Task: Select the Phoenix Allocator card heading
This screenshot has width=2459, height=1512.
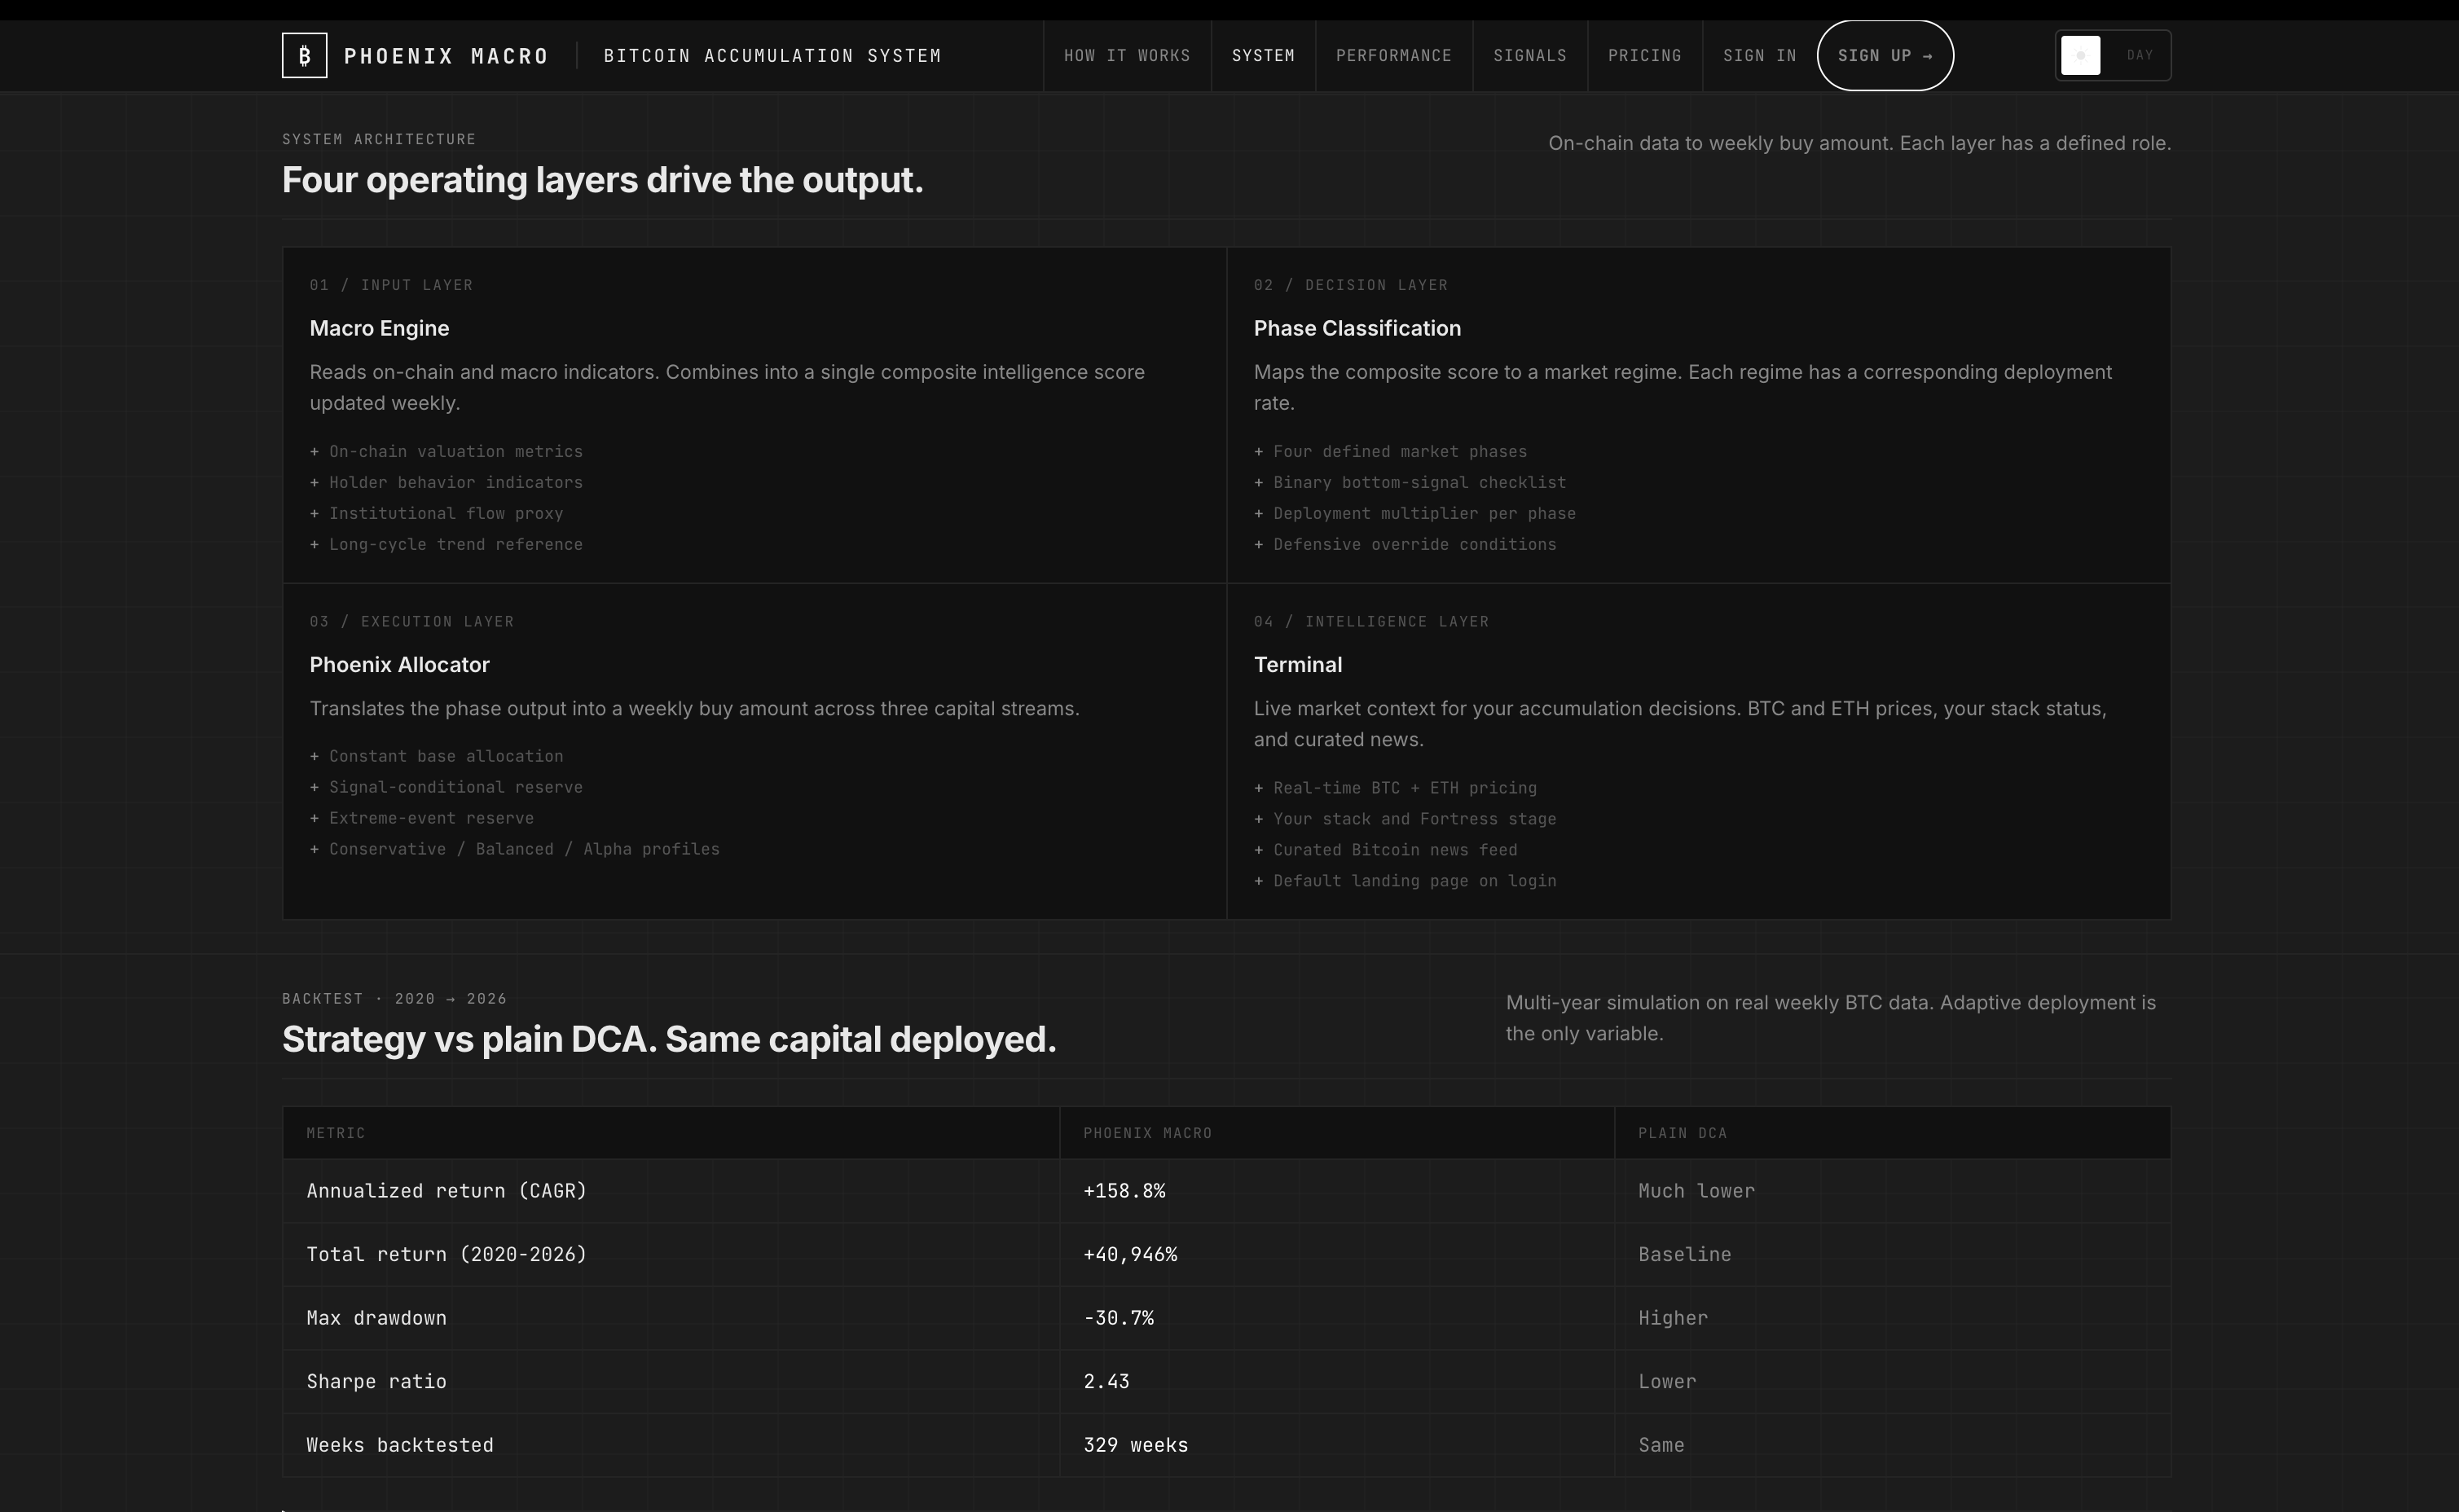Action: point(399,665)
